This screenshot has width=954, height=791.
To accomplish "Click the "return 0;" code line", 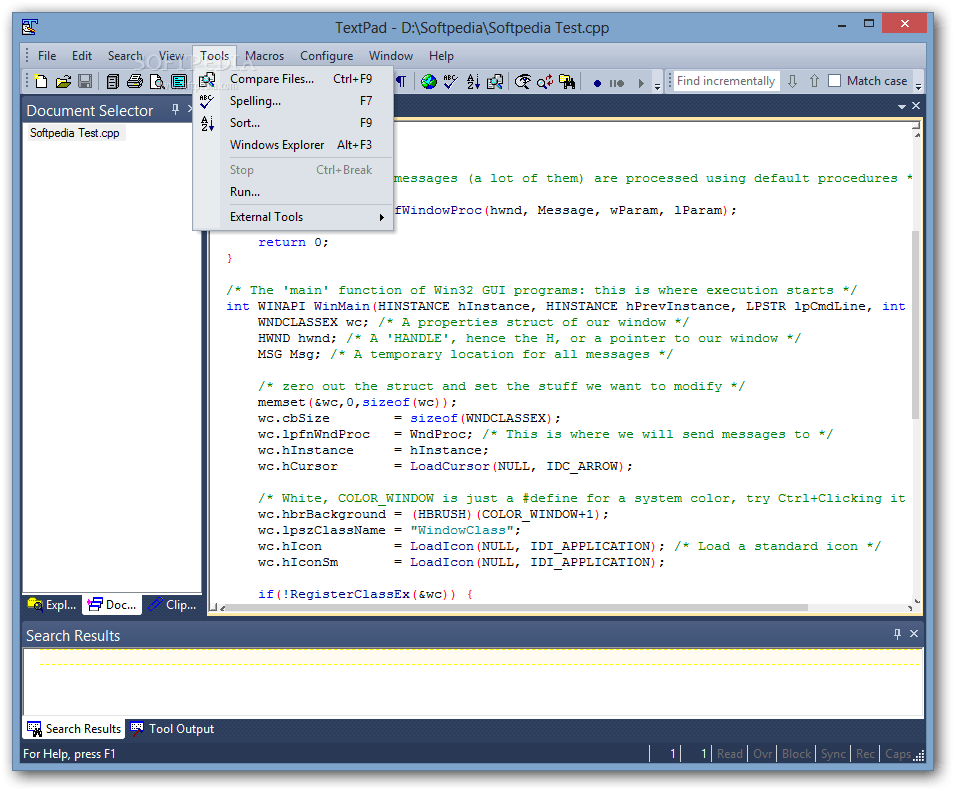I will (293, 242).
